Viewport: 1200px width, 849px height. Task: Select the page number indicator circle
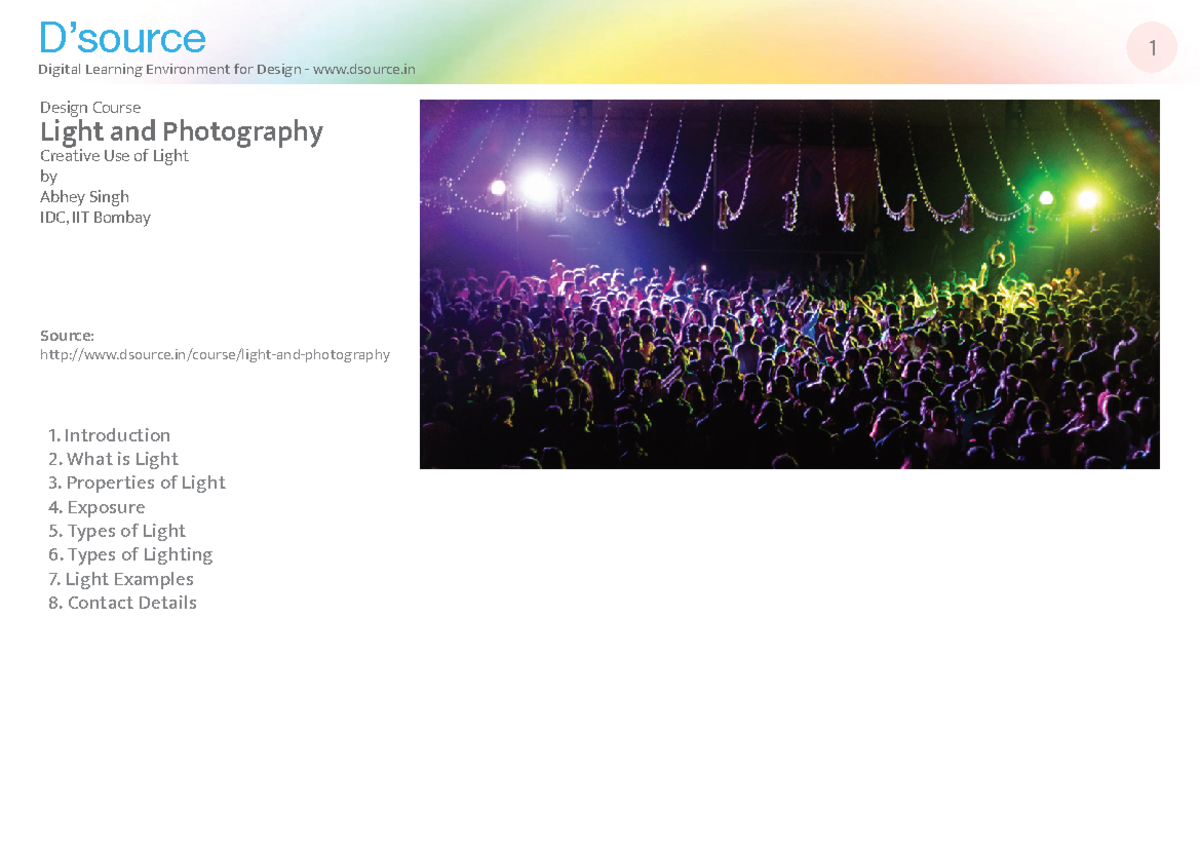click(1152, 47)
